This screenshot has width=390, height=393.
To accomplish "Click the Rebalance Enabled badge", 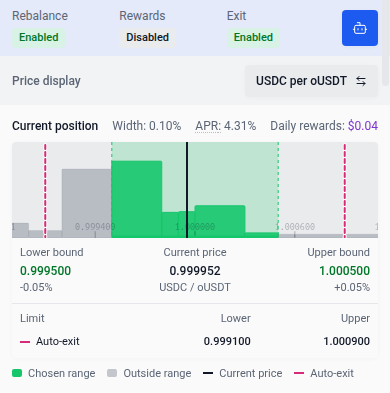I will click(39, 37).
